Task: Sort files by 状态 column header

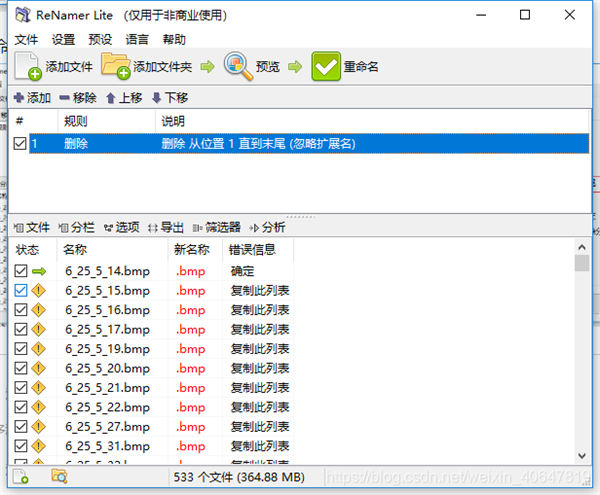Action: (x=33, y=250)
